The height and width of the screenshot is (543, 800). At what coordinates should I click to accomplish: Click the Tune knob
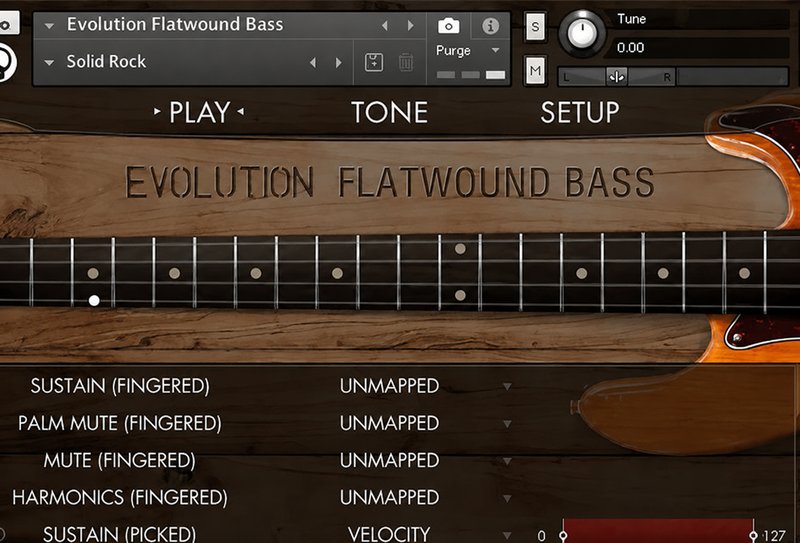click(x=582, y=33)
